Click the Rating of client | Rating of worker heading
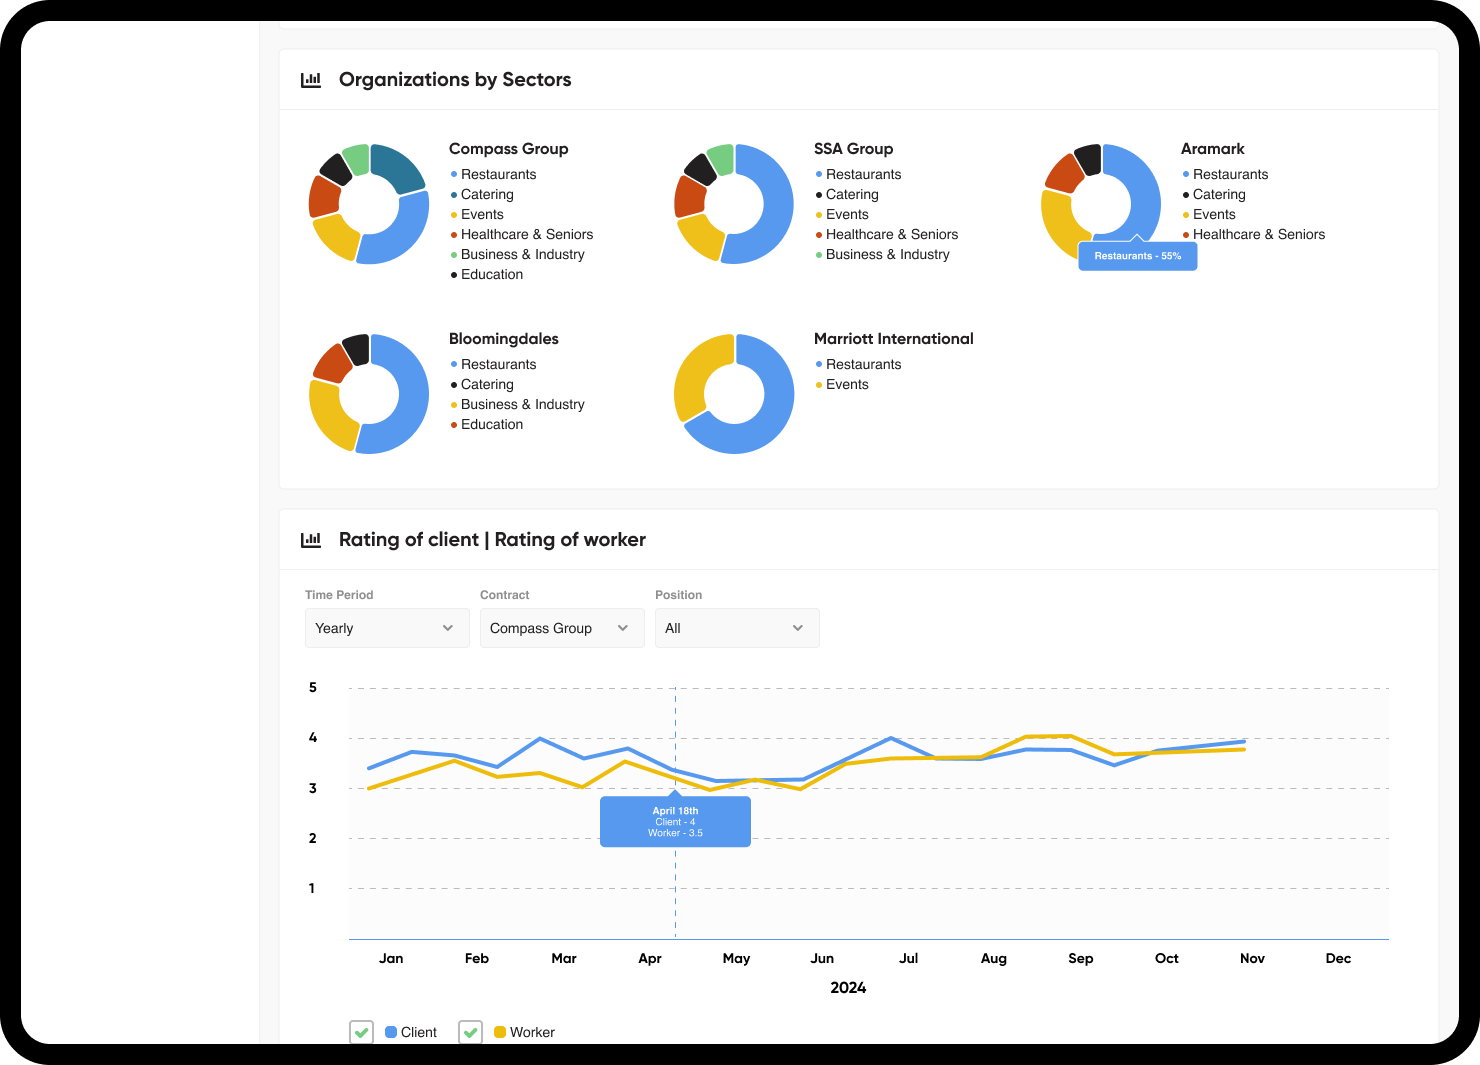 click(492, 540)
